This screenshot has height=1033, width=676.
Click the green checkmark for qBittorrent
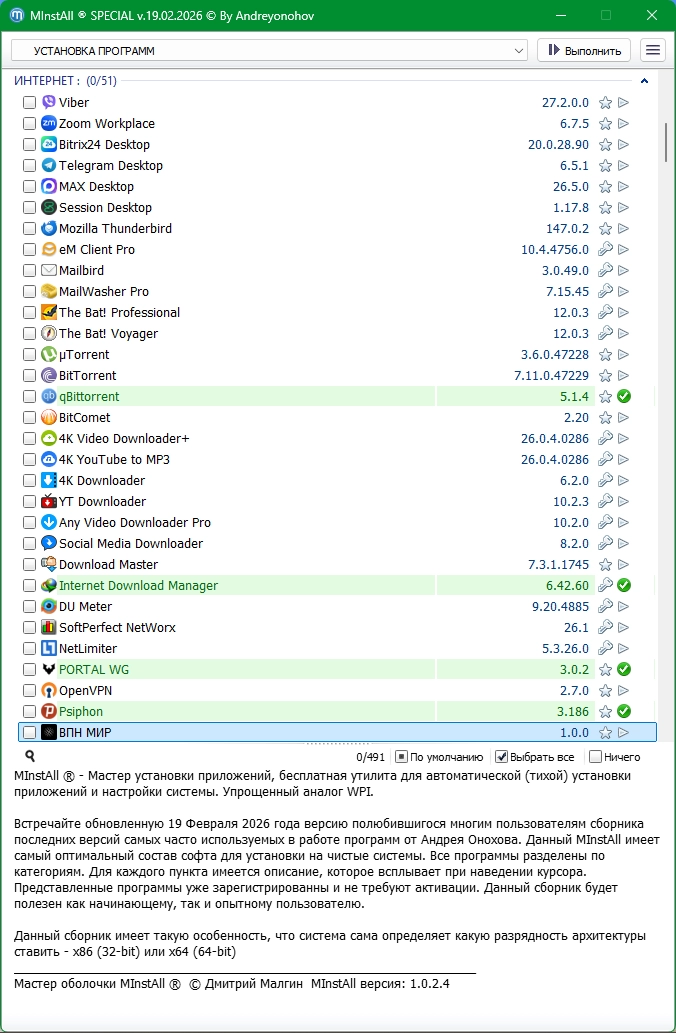pyautogui.click(x=624, y=397)
